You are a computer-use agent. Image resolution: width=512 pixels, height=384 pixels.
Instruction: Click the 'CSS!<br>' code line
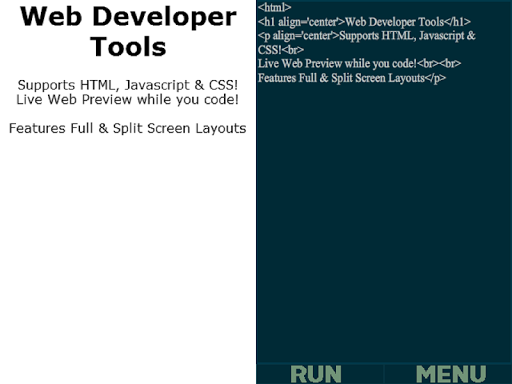click(281, 50)
